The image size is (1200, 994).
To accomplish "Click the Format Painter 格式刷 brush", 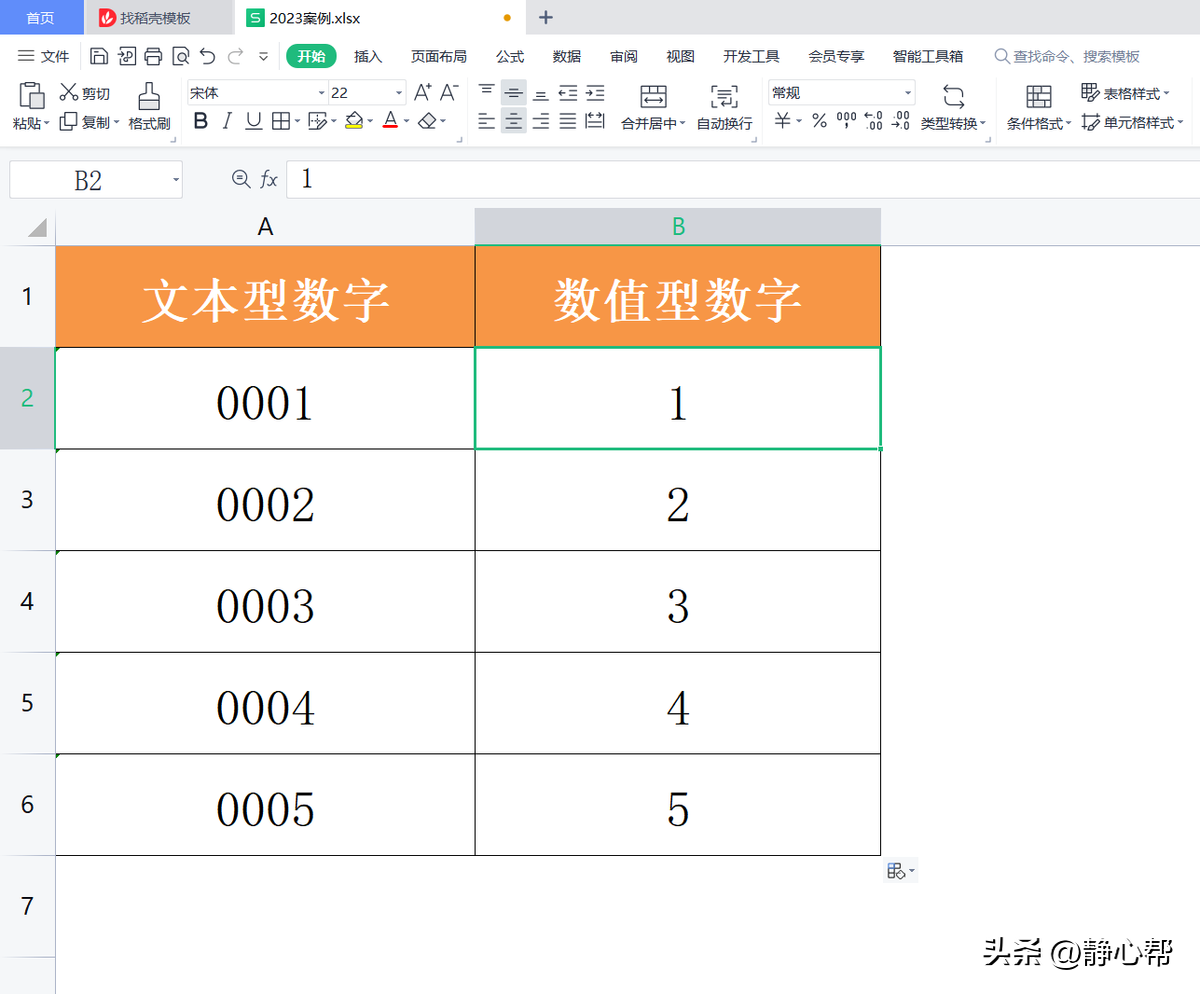I will tap(149, 107).
